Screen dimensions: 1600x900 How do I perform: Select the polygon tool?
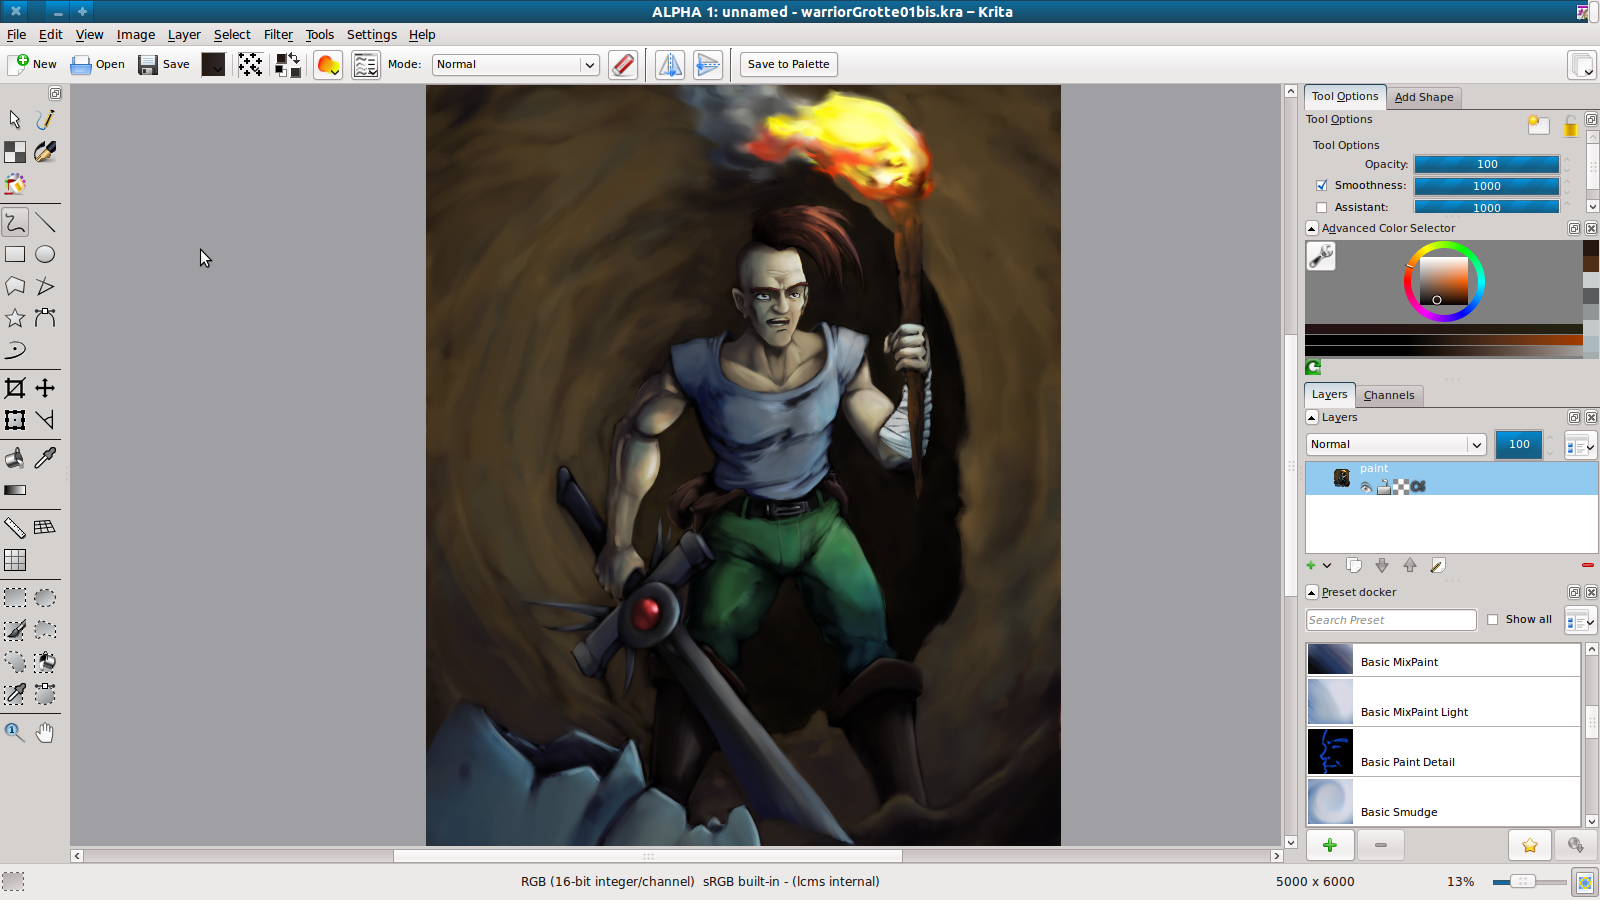(15, 286)
